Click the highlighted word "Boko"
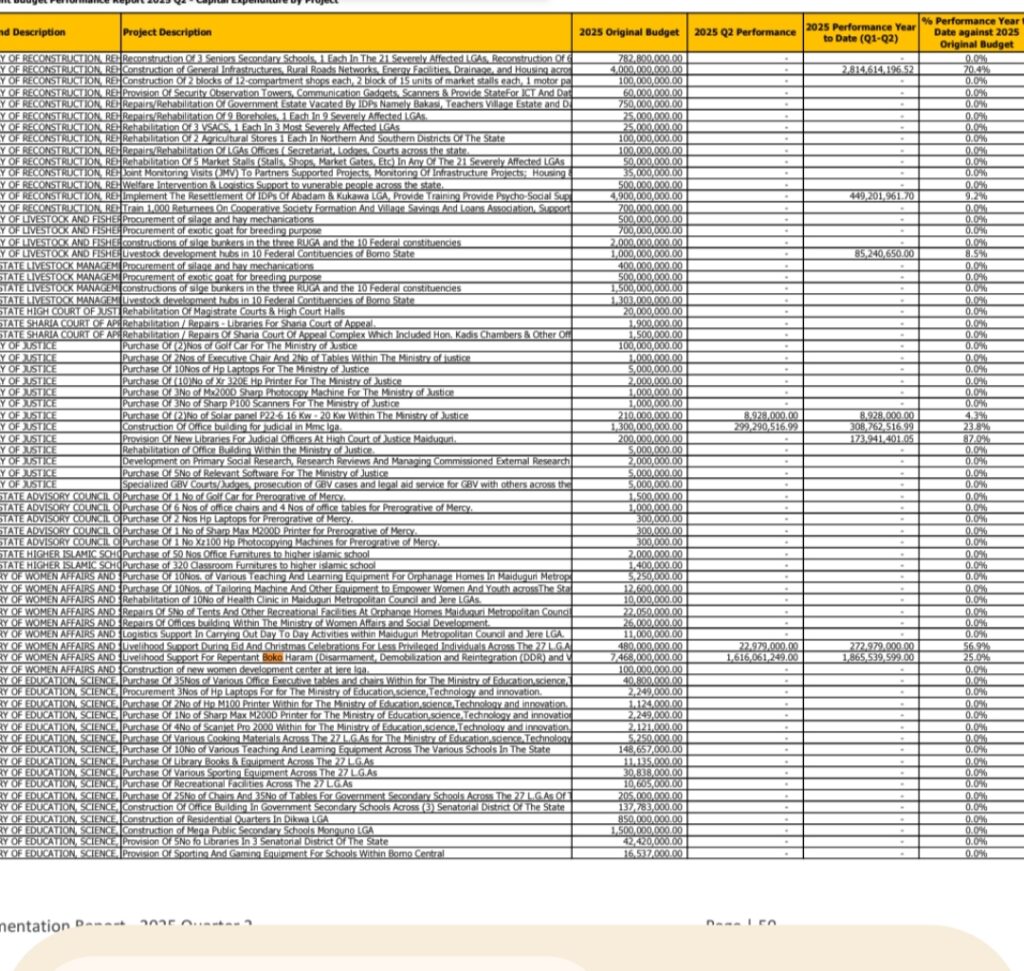The width and height of the screenshot is (1024, 971). (x=272, y=658)
